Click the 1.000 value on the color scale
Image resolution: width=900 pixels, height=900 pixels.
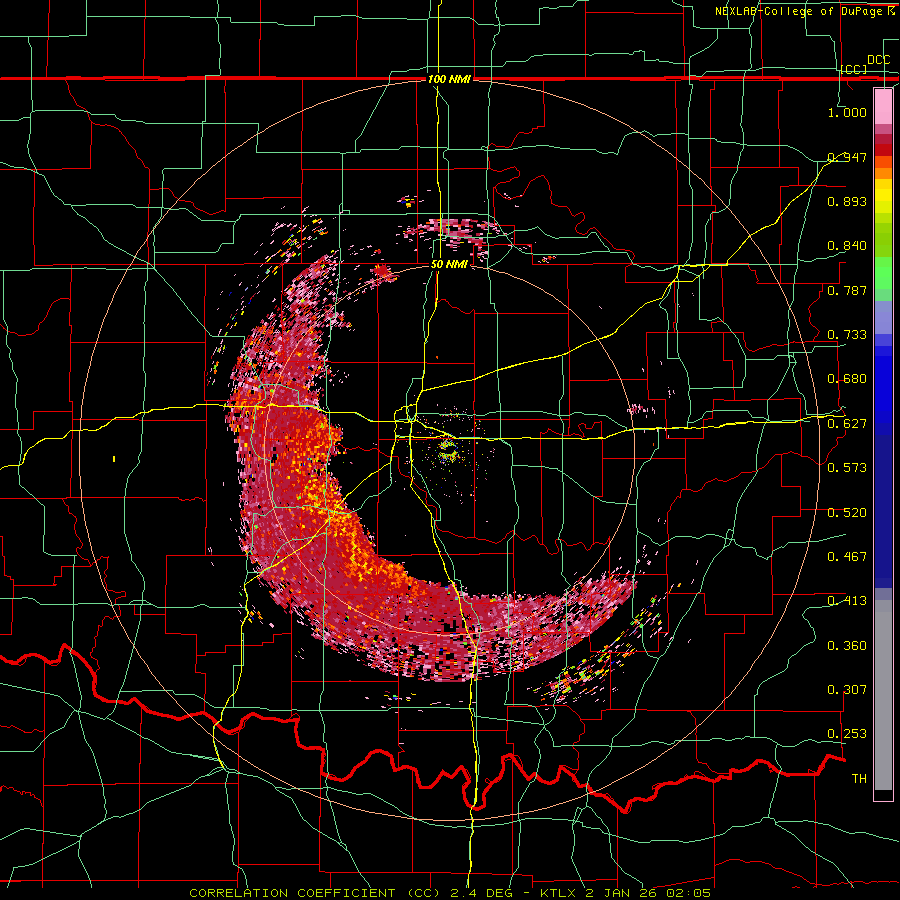coord(847,112)
